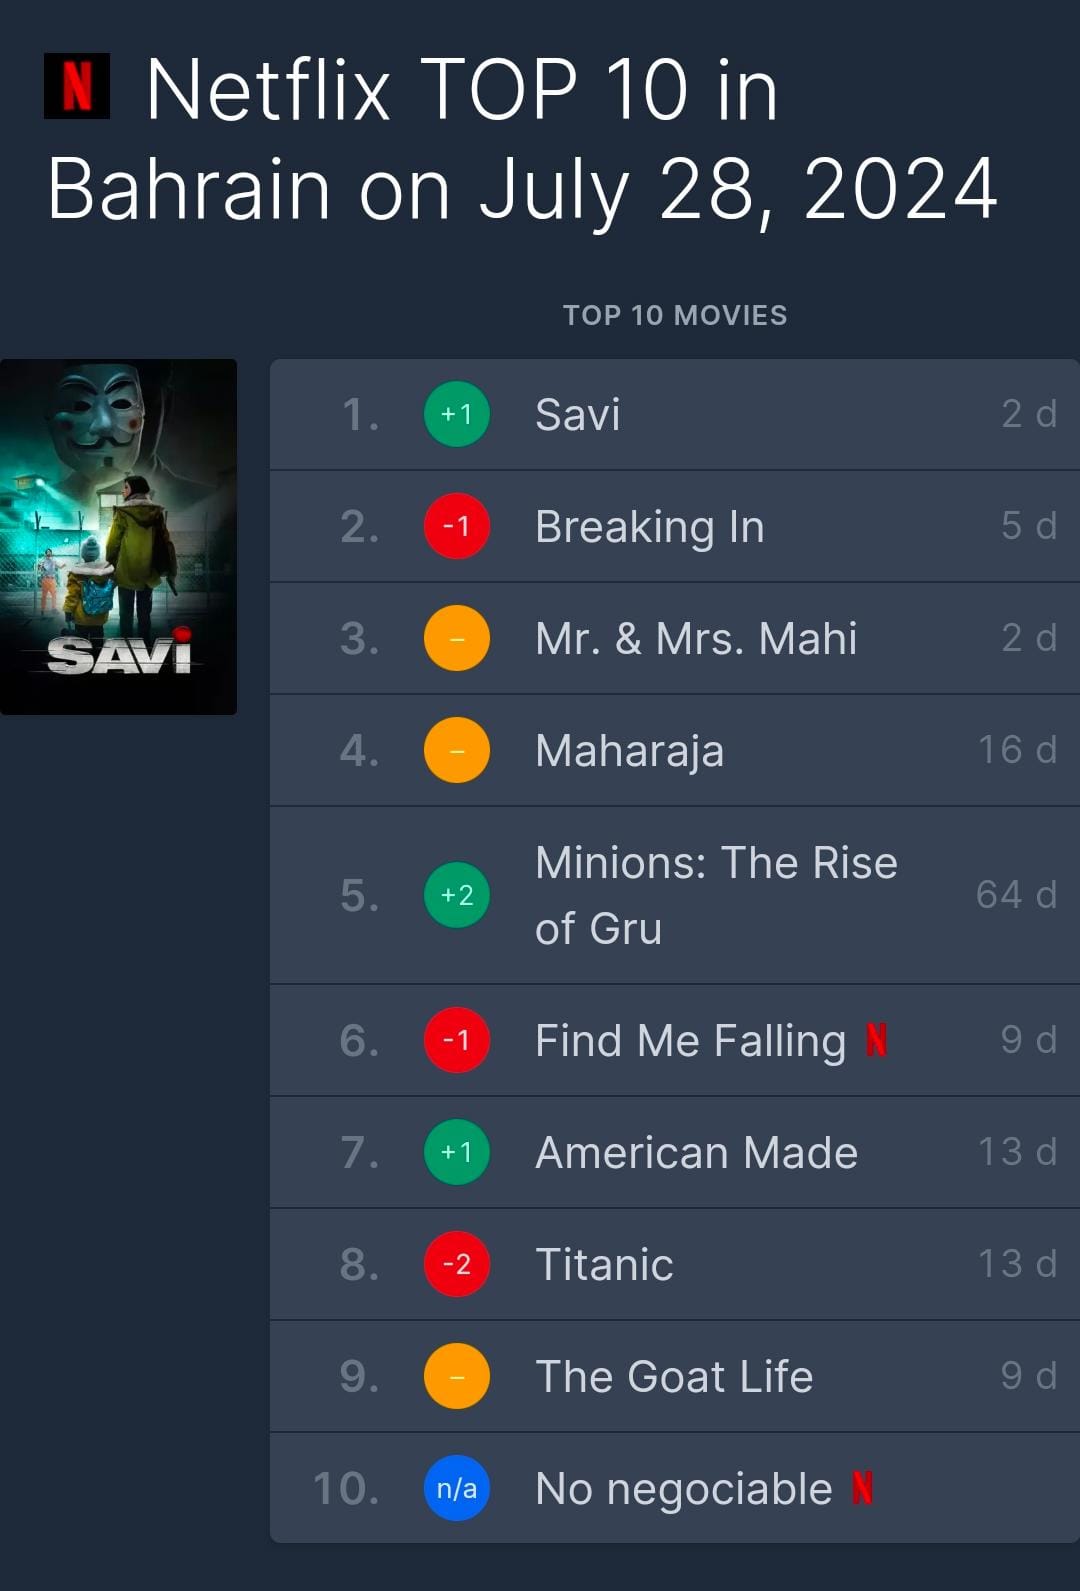Click the red -2 badge beside Titanic
Image resolution: width=1080 pixels, height=1591 pixels.
(457, 1264)
